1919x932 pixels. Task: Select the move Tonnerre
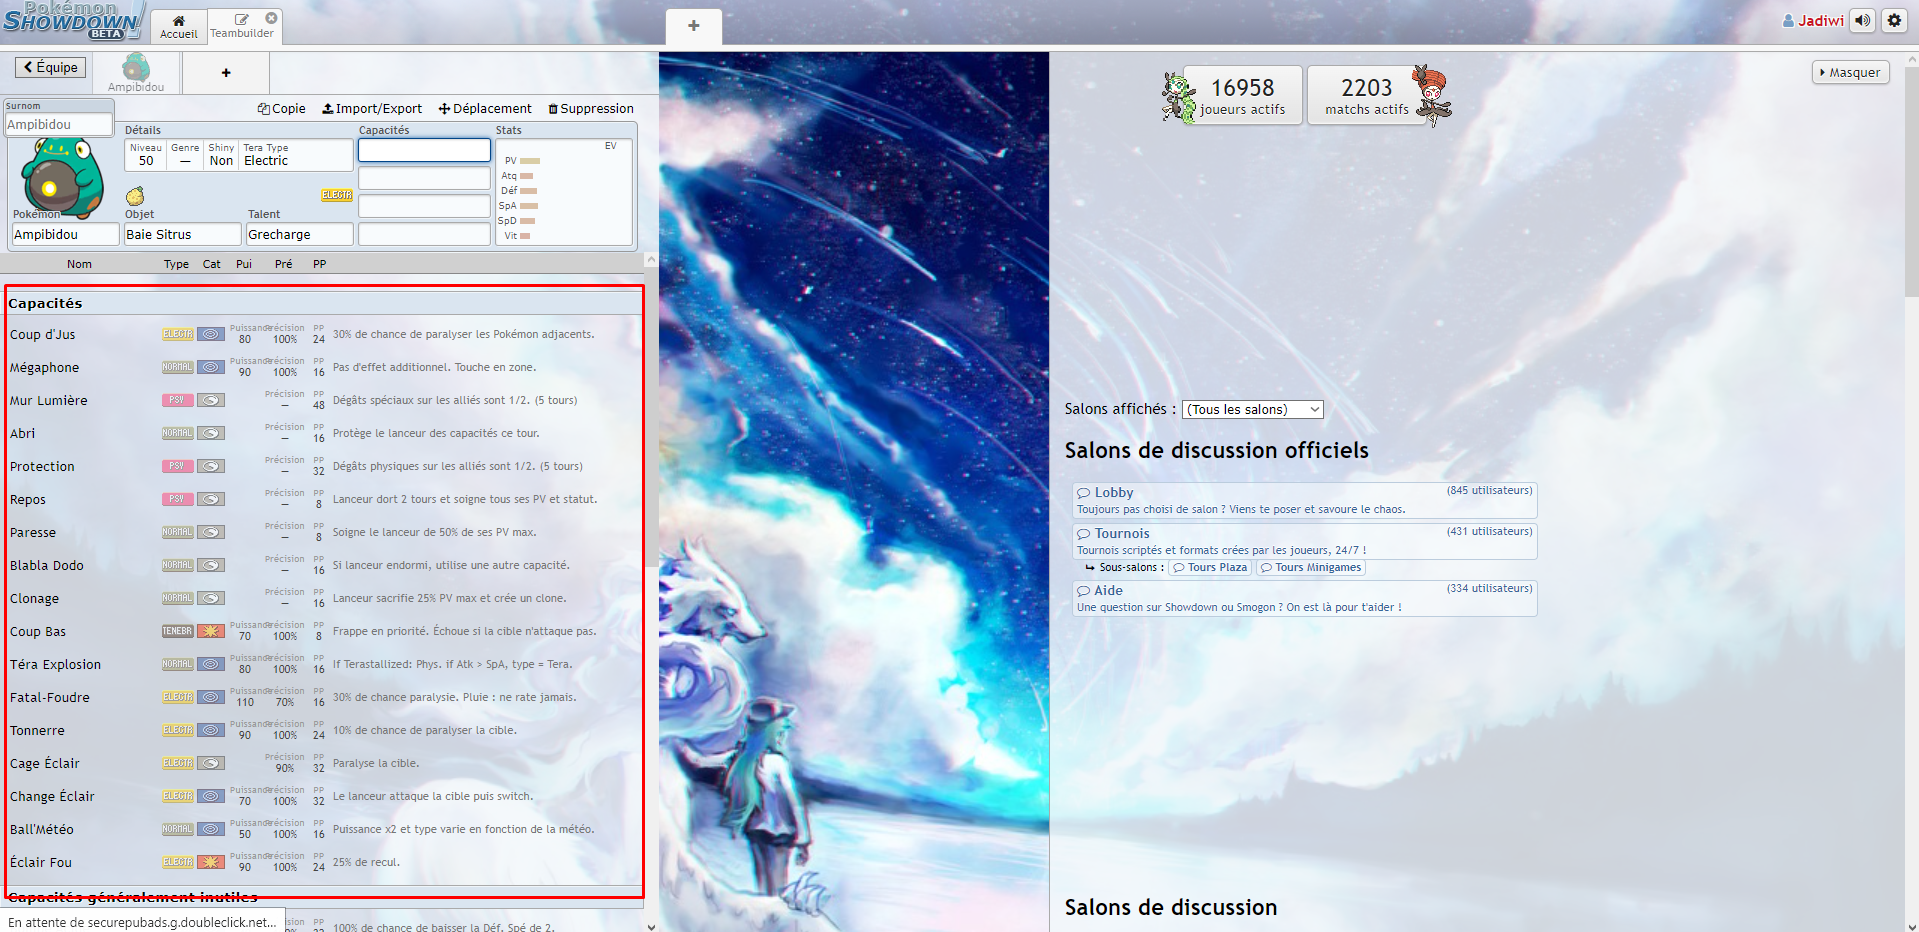click(323, 730)
